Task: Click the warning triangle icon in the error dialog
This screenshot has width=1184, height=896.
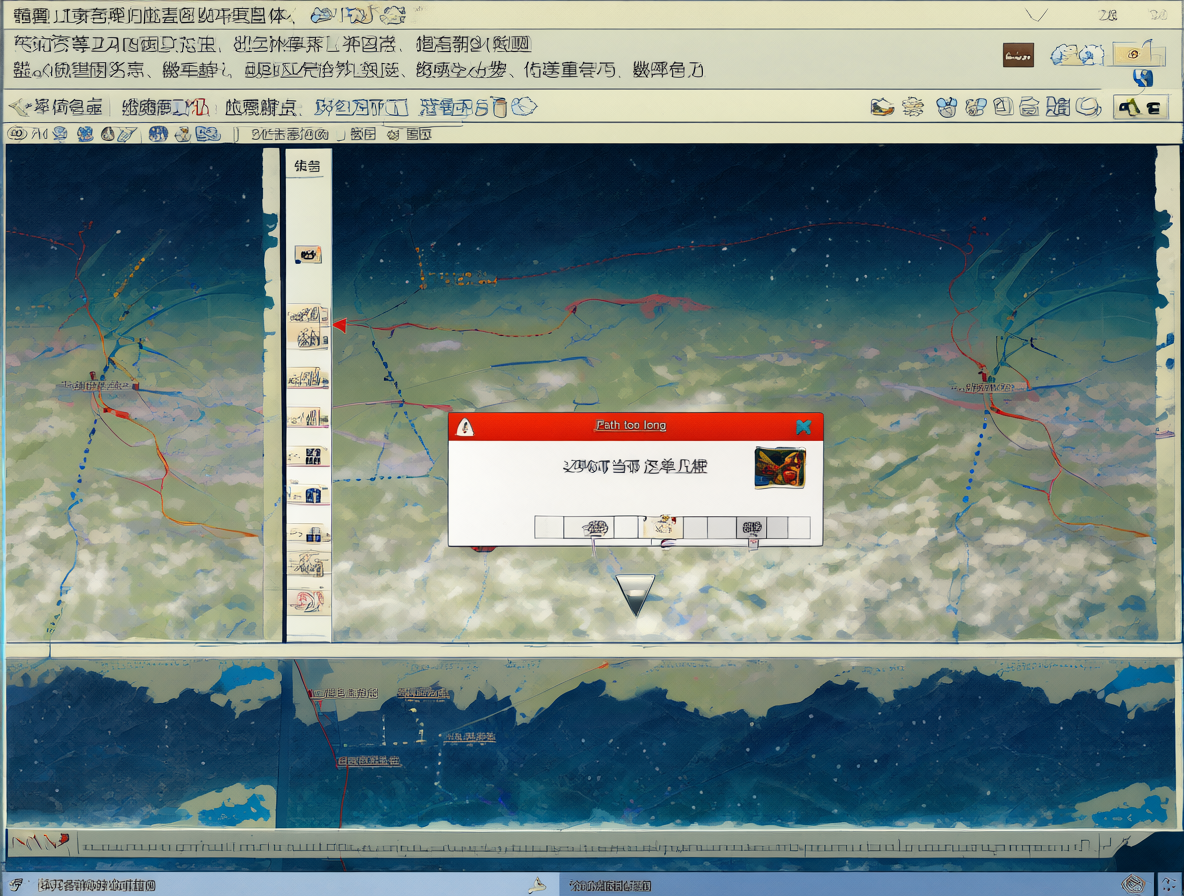Action: [x=465, y=427]
